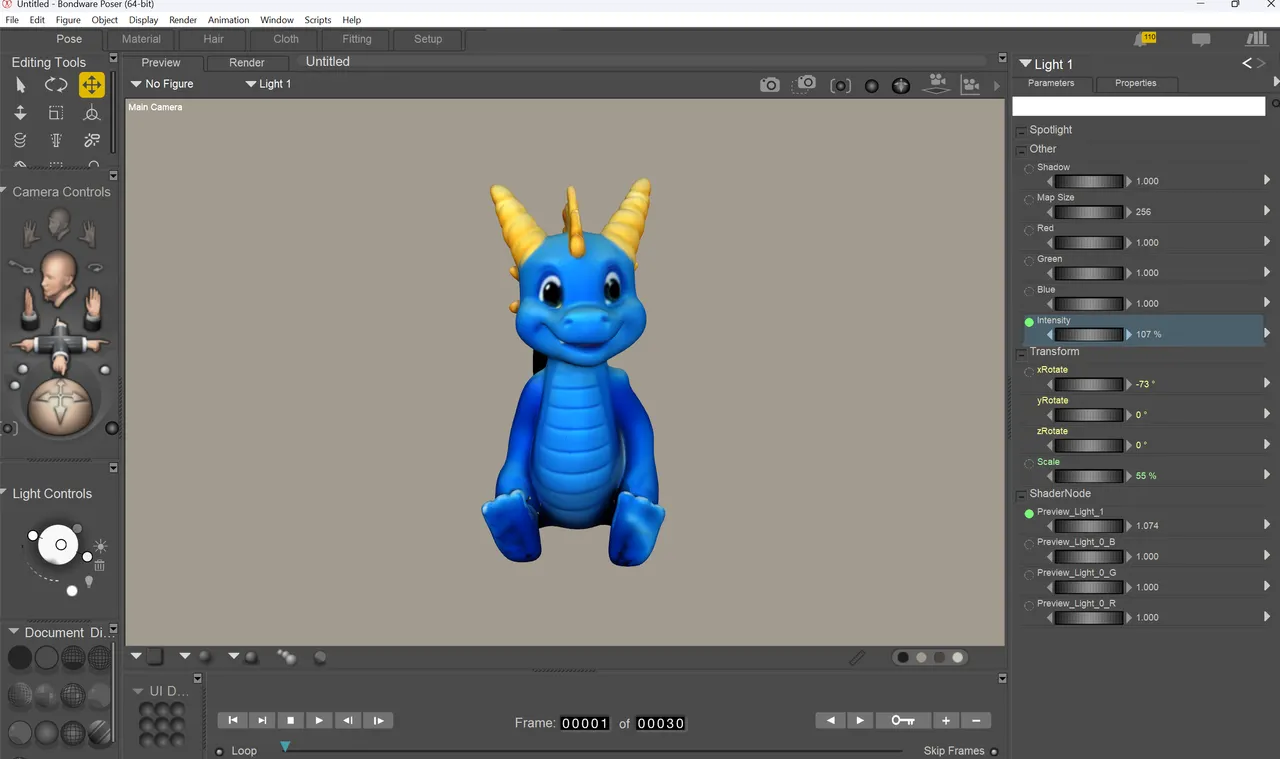Screen dimensions: 1280x759
Task: Toggle the green Intensity animation dot
Action: click(1029, 322)
